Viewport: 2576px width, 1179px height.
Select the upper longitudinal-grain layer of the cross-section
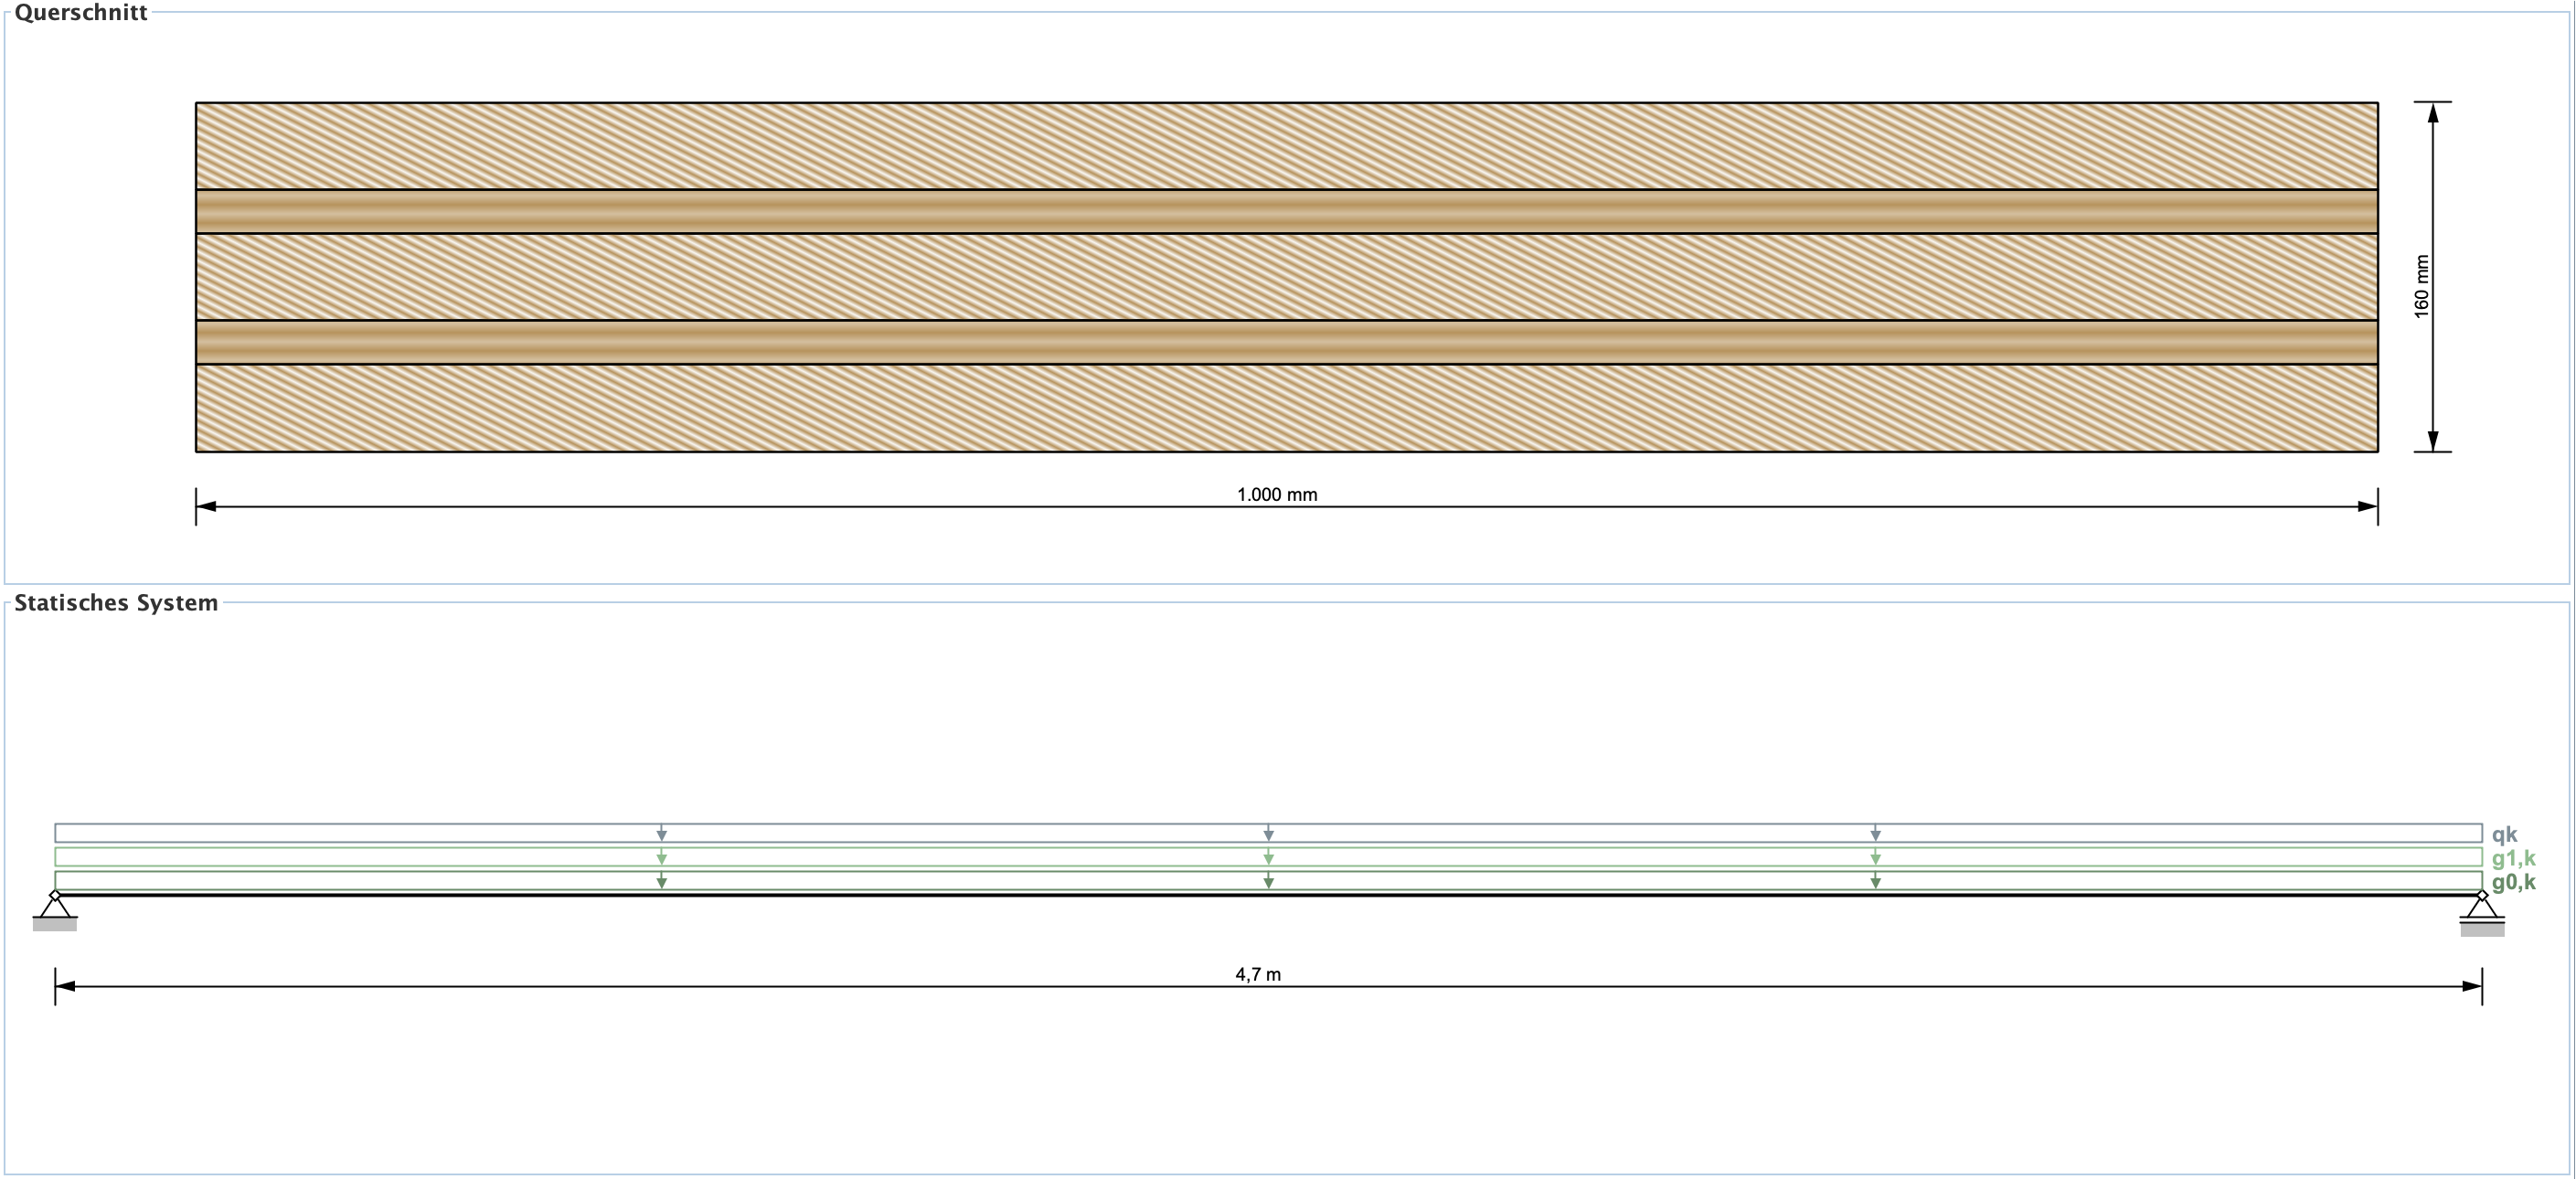point(1286,212)
